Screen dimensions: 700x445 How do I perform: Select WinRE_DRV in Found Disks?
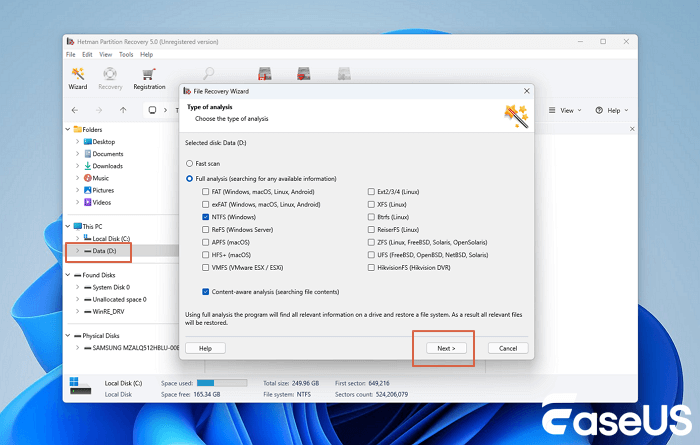click(108, 312)
